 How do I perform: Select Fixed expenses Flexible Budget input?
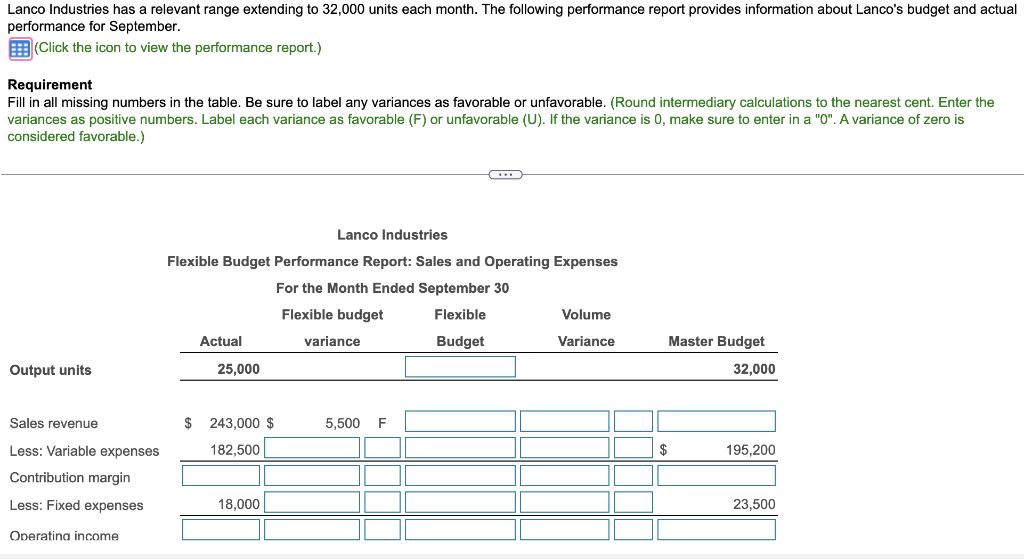click(x=460, y=502)
